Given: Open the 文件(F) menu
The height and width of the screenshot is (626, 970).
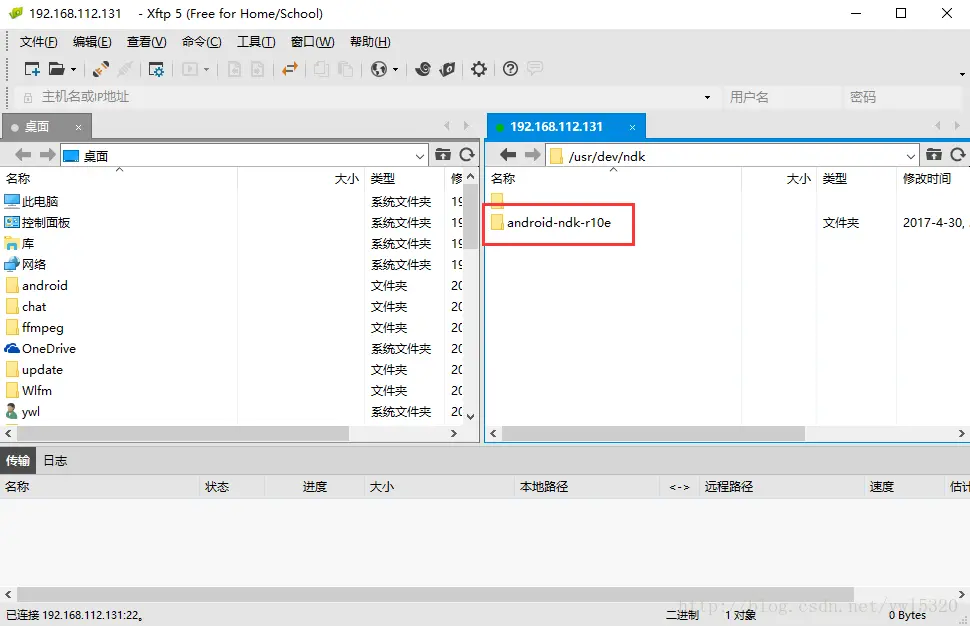Looking at the screenshot, I should click(x=38, y=41).
